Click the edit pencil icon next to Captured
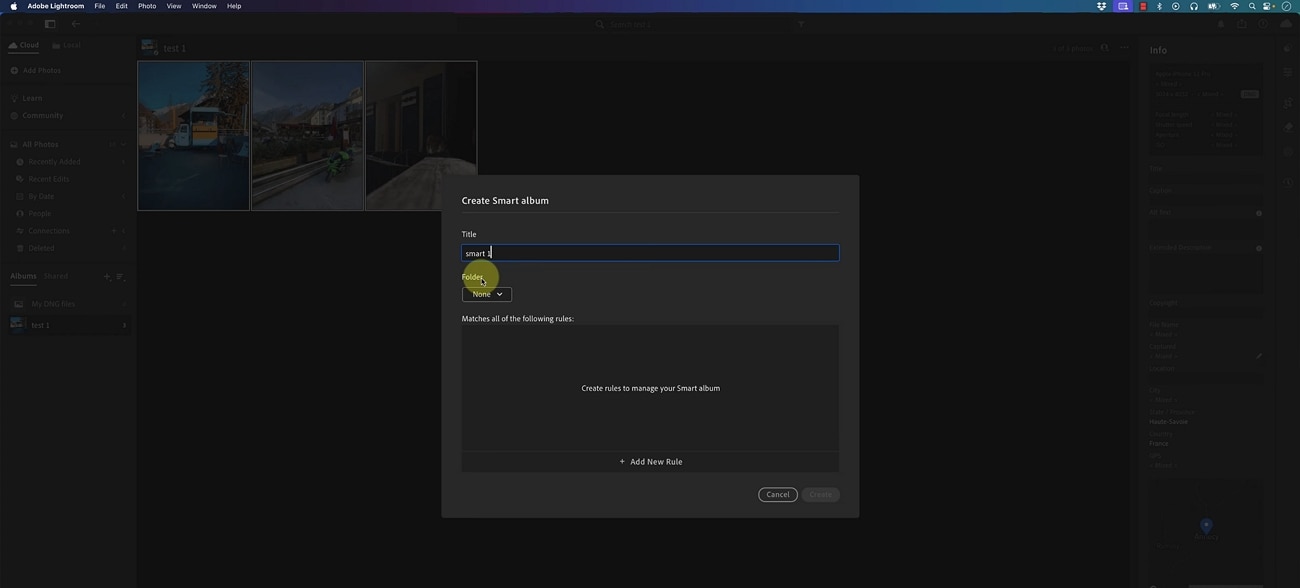1300x588 pixels. click(x=1259, y=356)
